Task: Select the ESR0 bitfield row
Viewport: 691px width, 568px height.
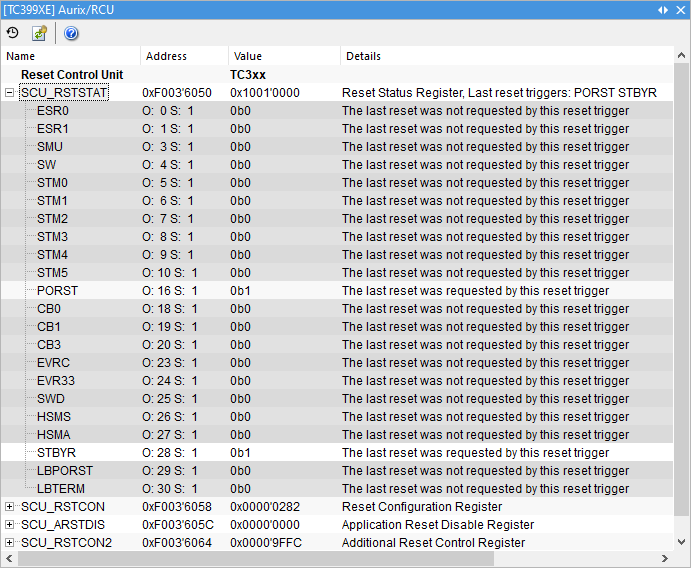Action: click(53, 111)
